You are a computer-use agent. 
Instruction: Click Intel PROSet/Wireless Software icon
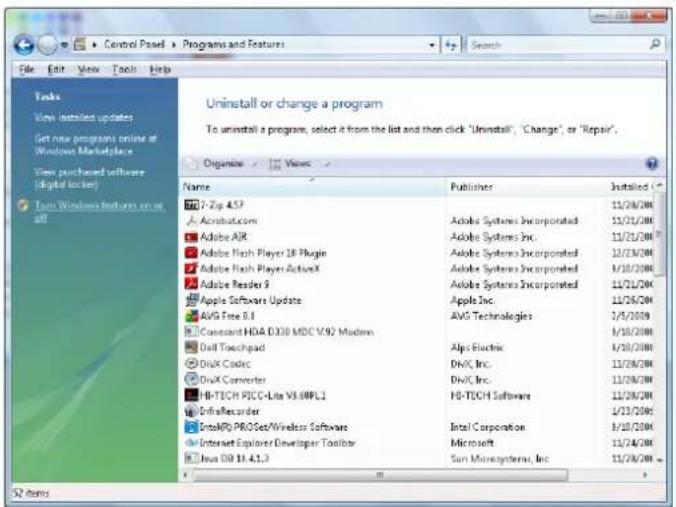(191, 427)
